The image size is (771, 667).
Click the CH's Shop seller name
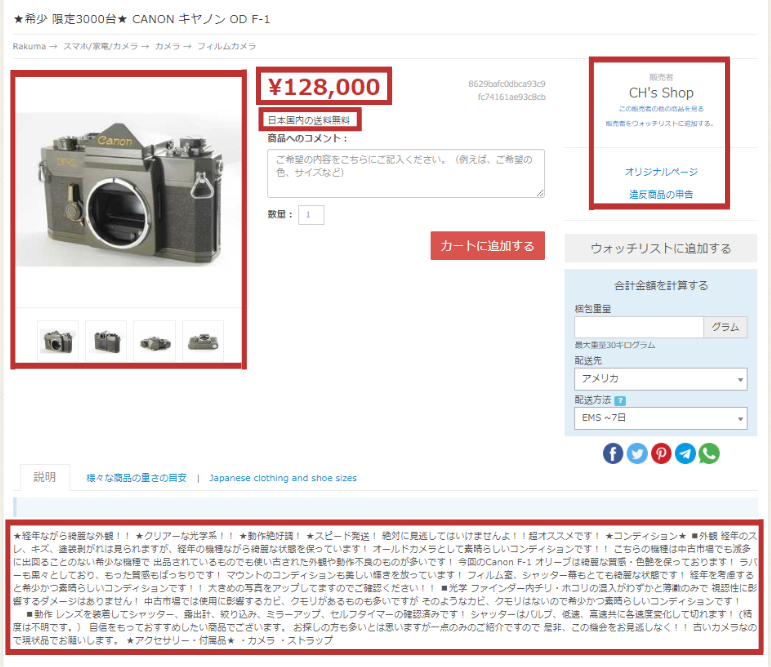coord(661,92)
